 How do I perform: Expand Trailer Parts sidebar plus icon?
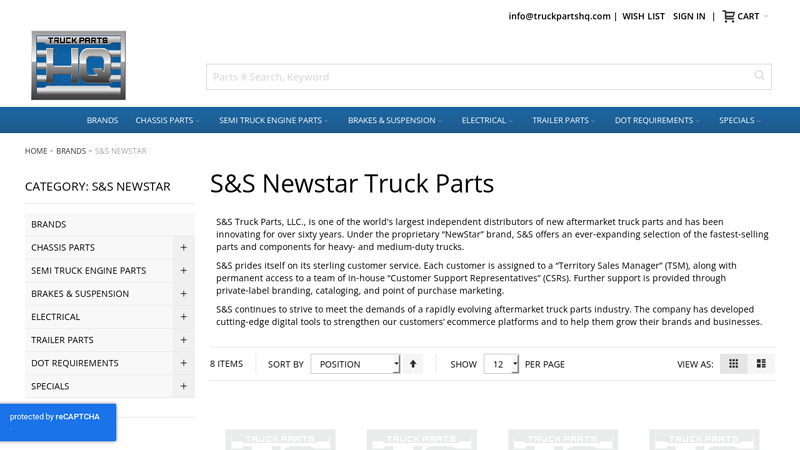click(183, 340)
